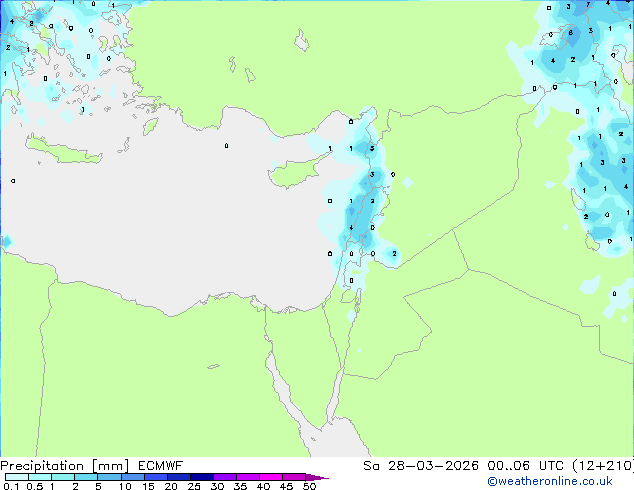Click the 30–35 mm purple legend swatch
The width and height of the screenshot is (634, 490).
click(225, 477)
